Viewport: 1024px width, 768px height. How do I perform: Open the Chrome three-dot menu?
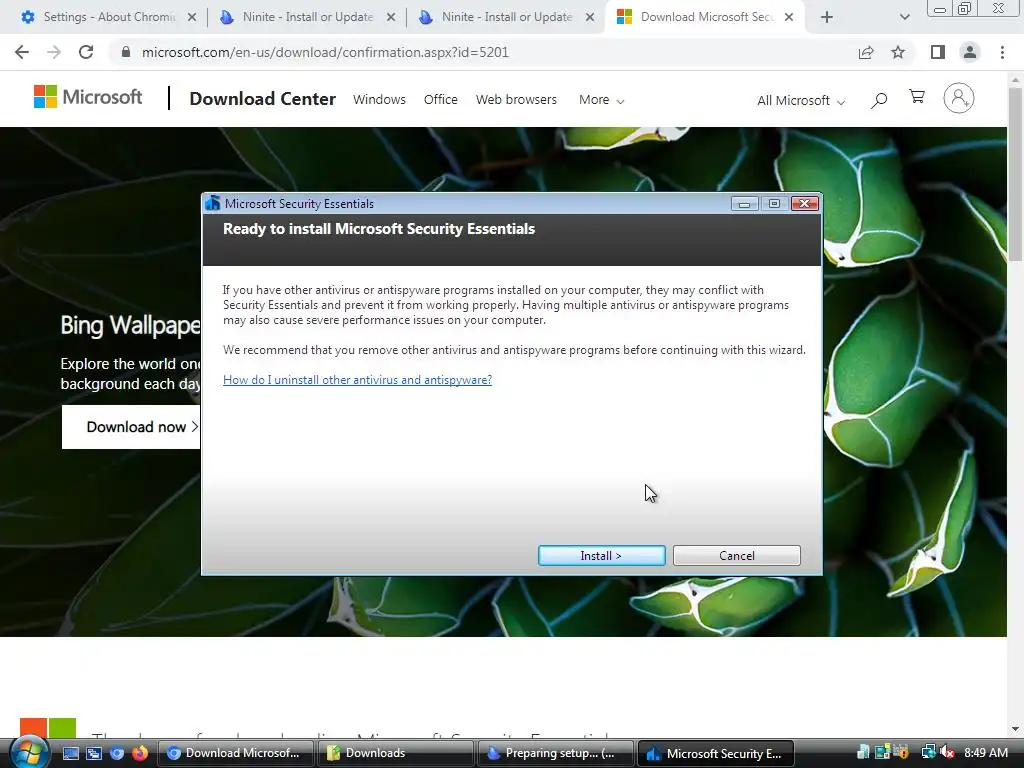click(x=1002, y=52)
